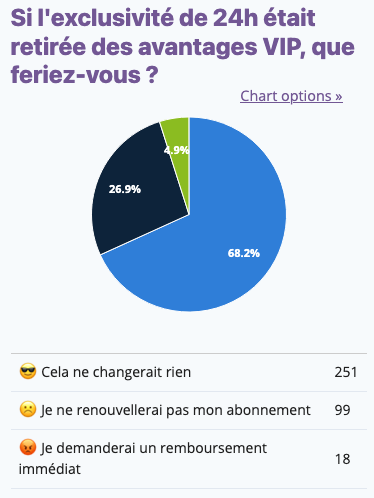
Task: Click 'feriez-vous ?' in the heading
Action: pyautogui.click(x=84, y=75)
